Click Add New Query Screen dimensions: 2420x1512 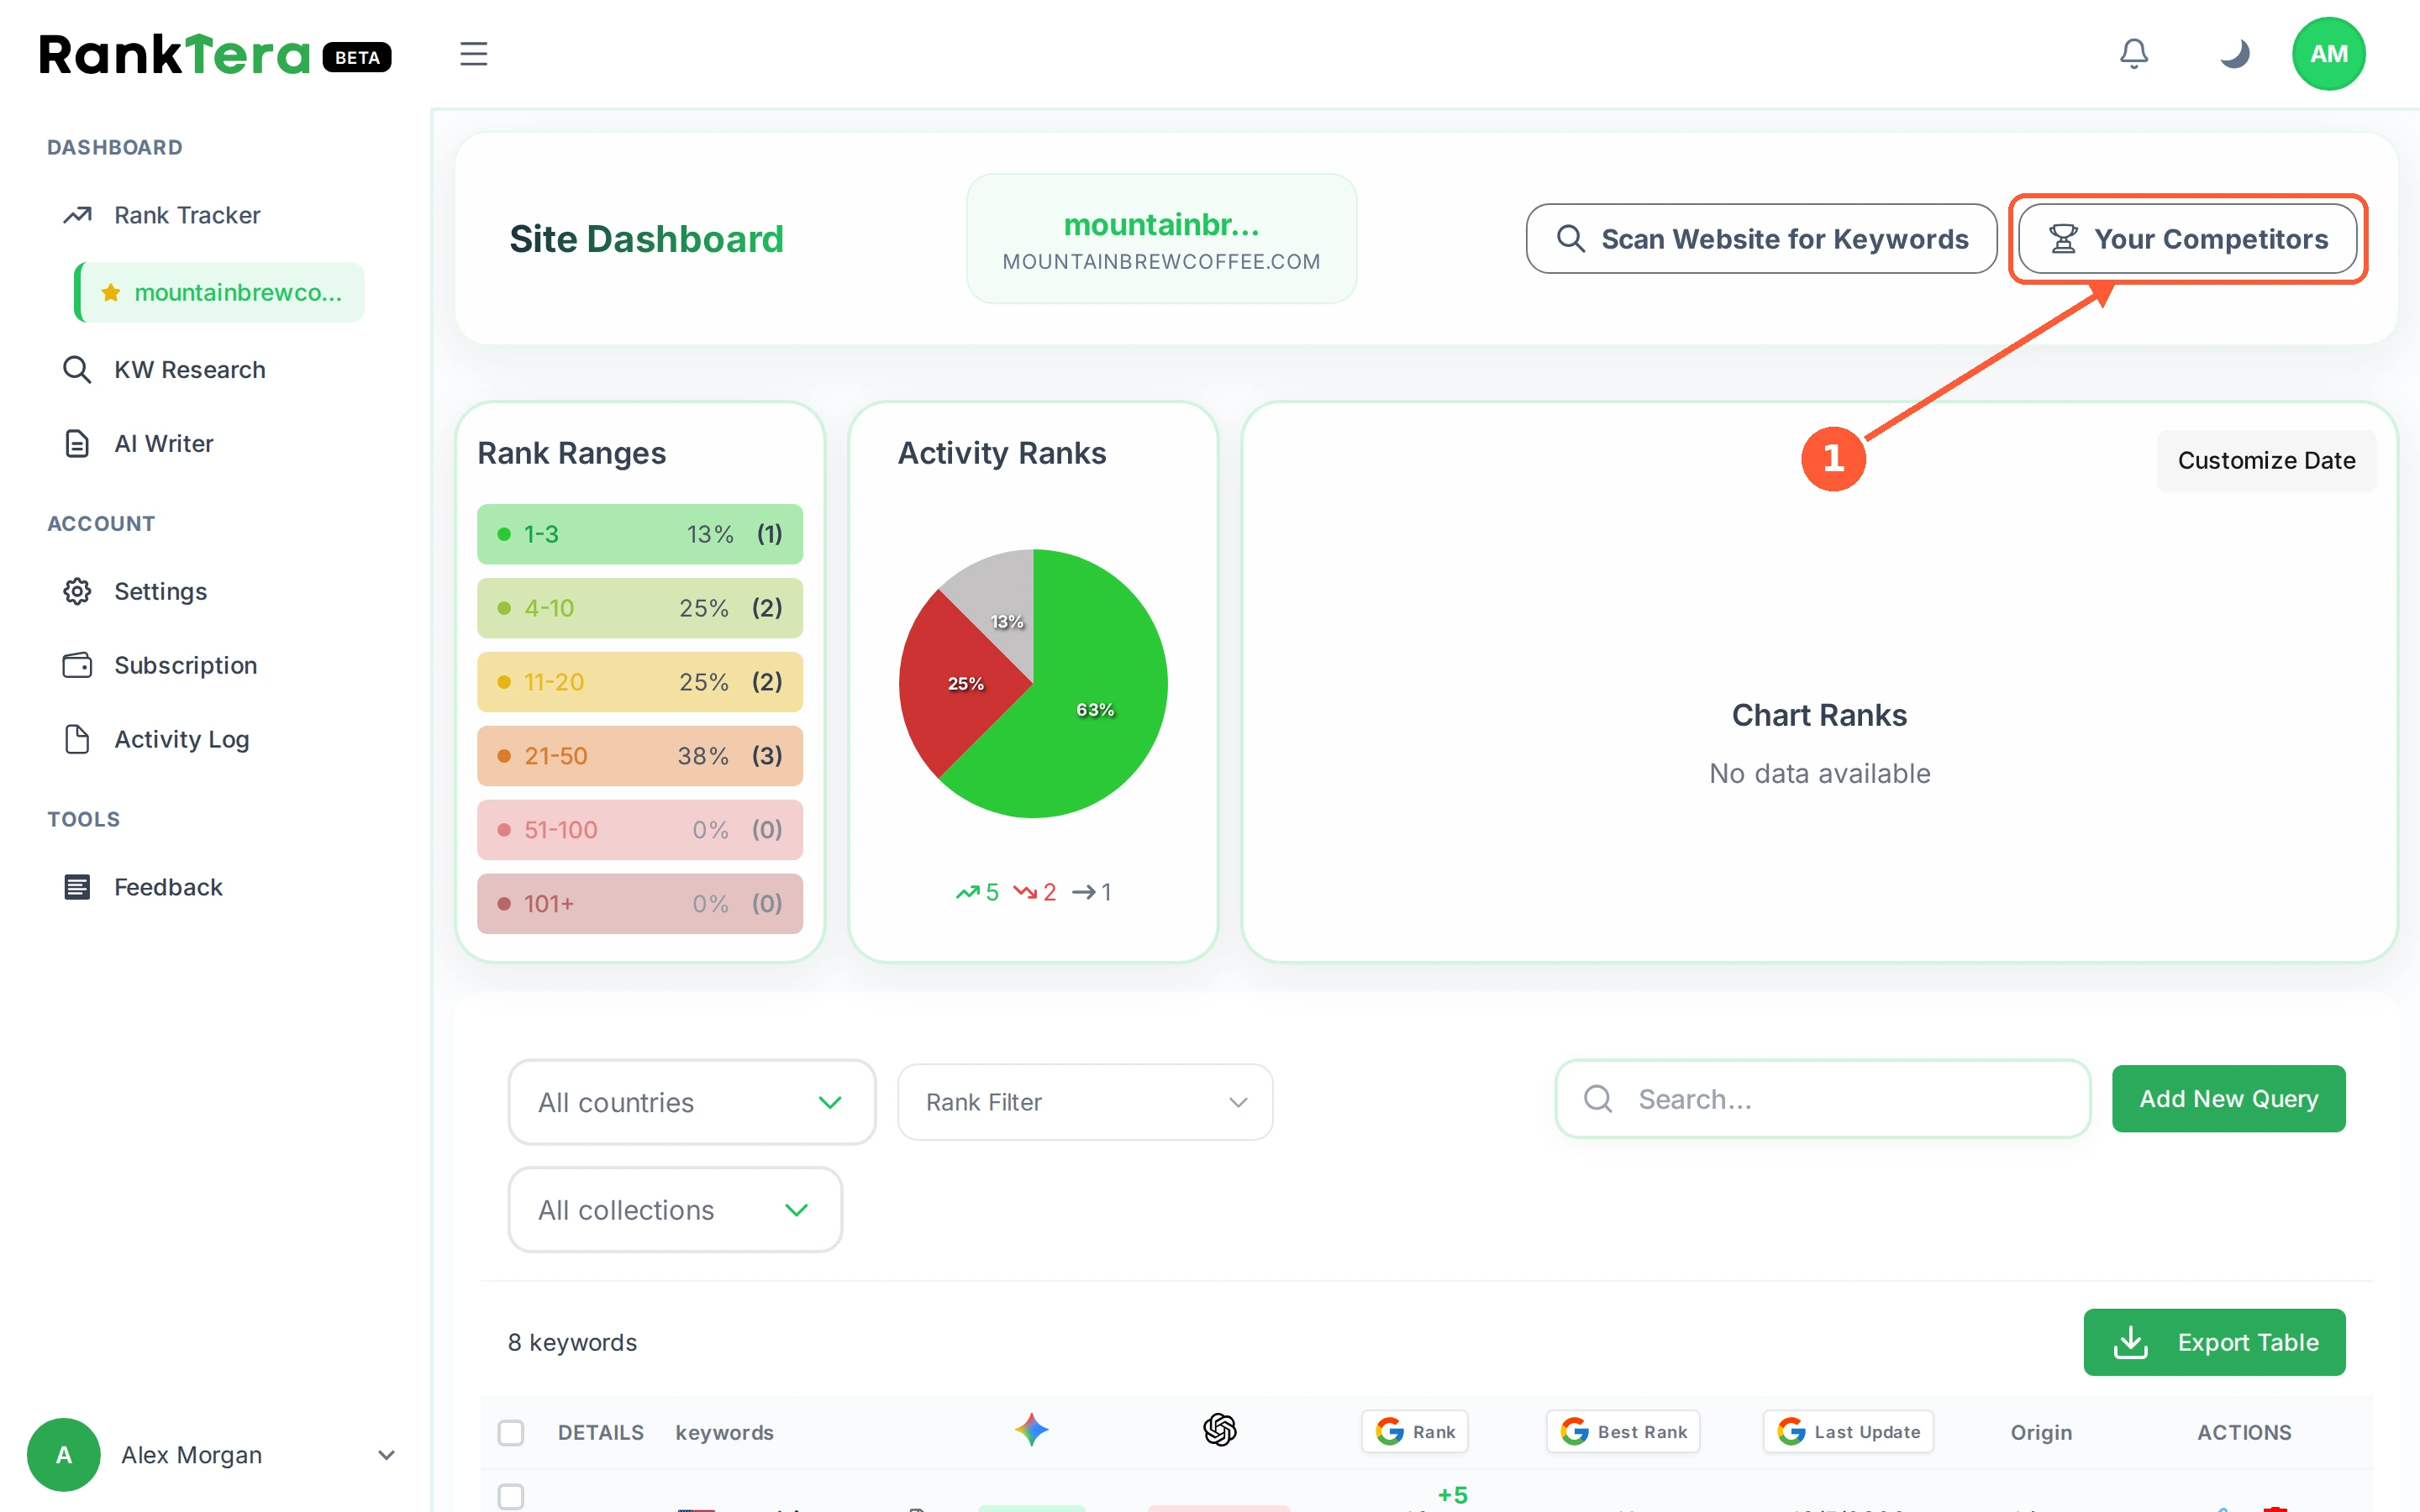2228,1099
